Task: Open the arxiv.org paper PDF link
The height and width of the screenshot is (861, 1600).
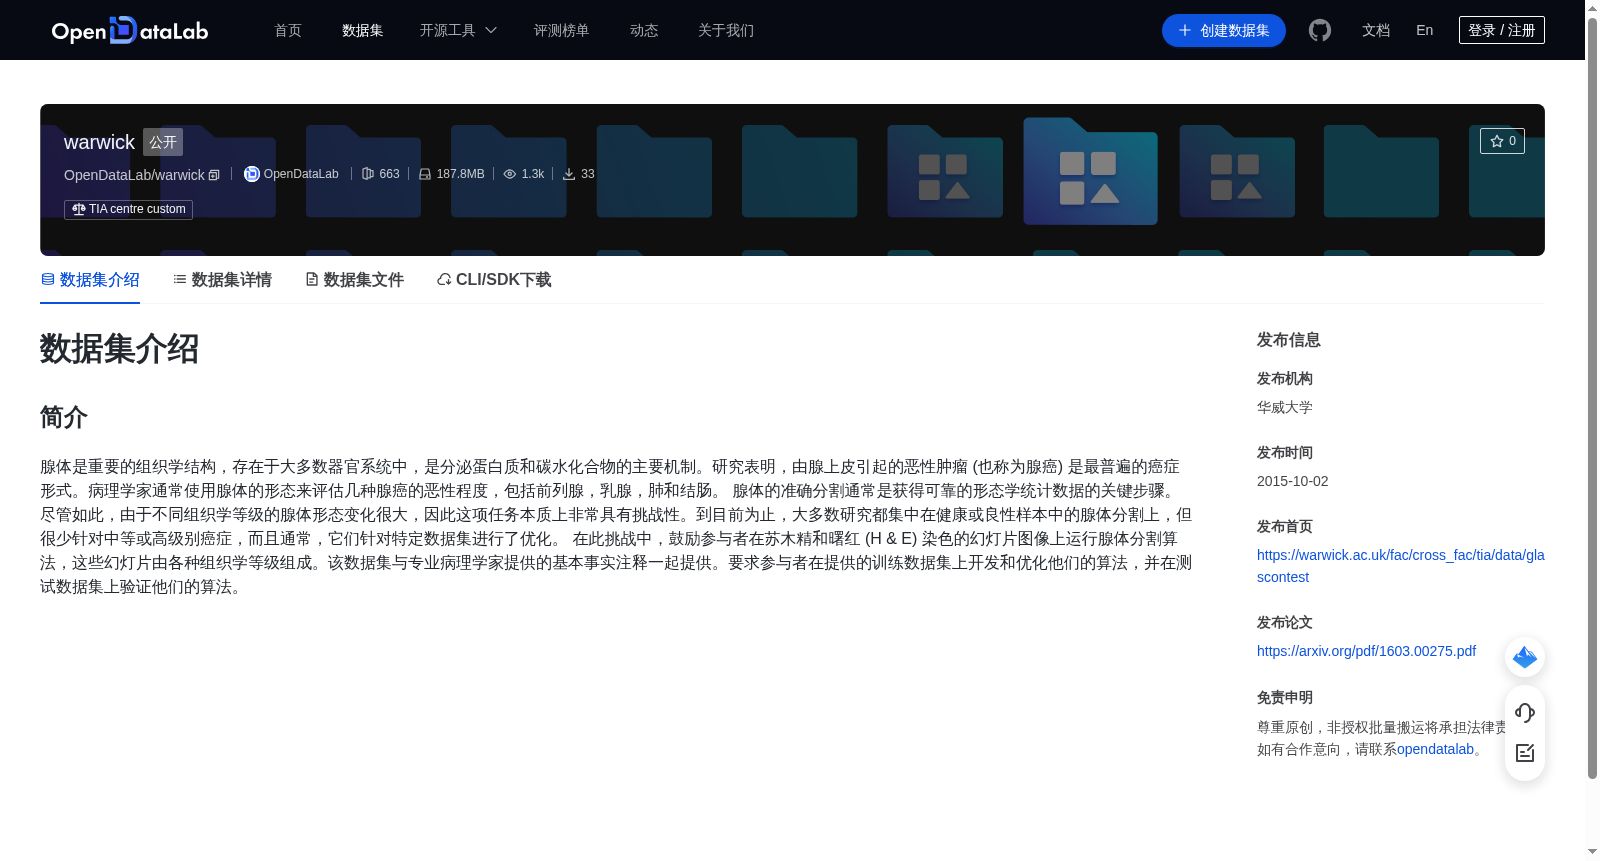Action: click(x=1366, y=651)
